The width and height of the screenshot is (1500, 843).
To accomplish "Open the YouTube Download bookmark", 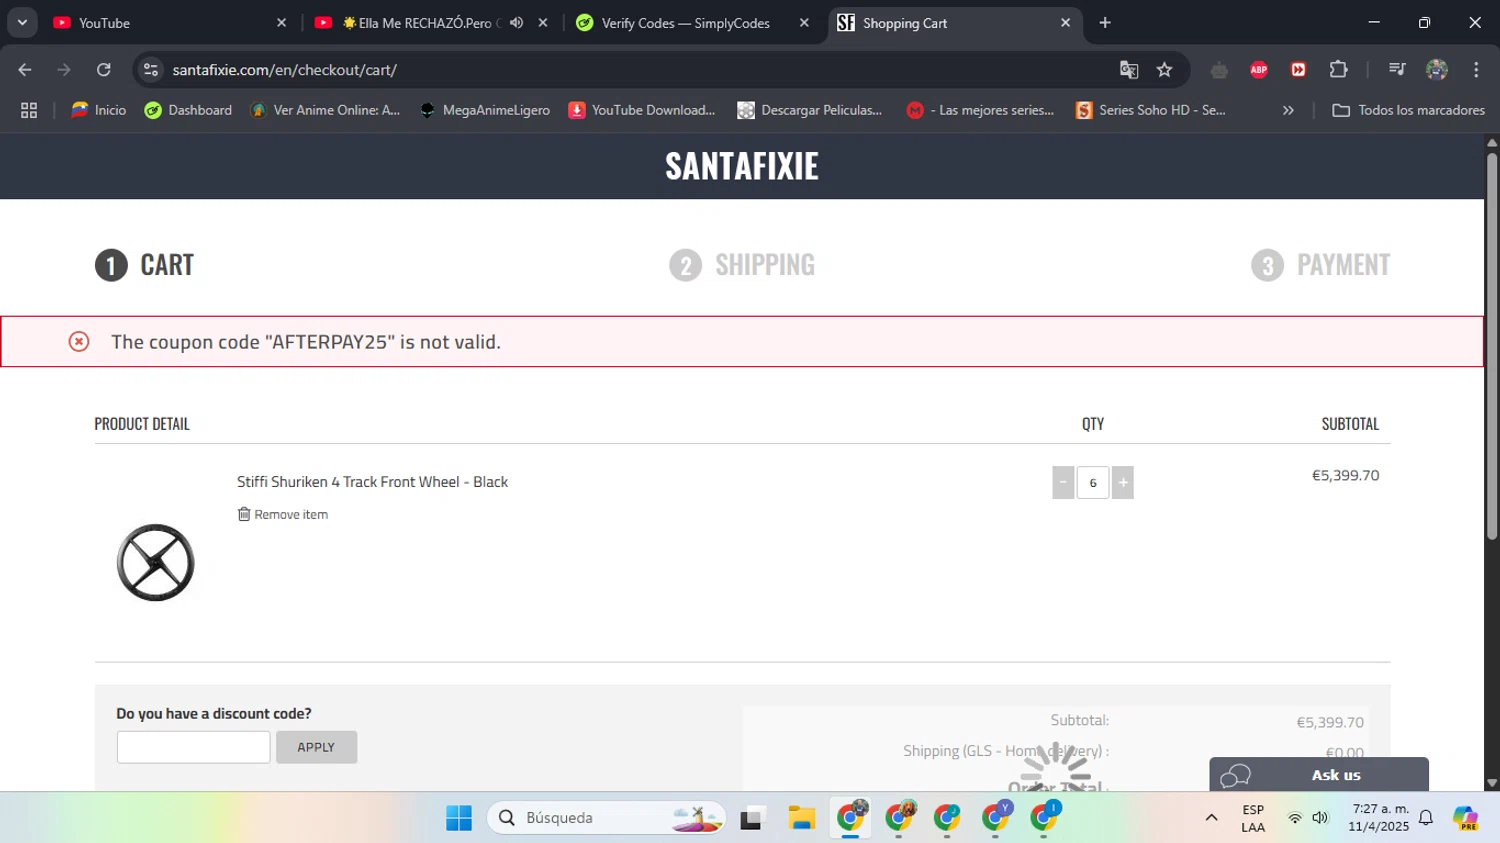I will 642,110.
